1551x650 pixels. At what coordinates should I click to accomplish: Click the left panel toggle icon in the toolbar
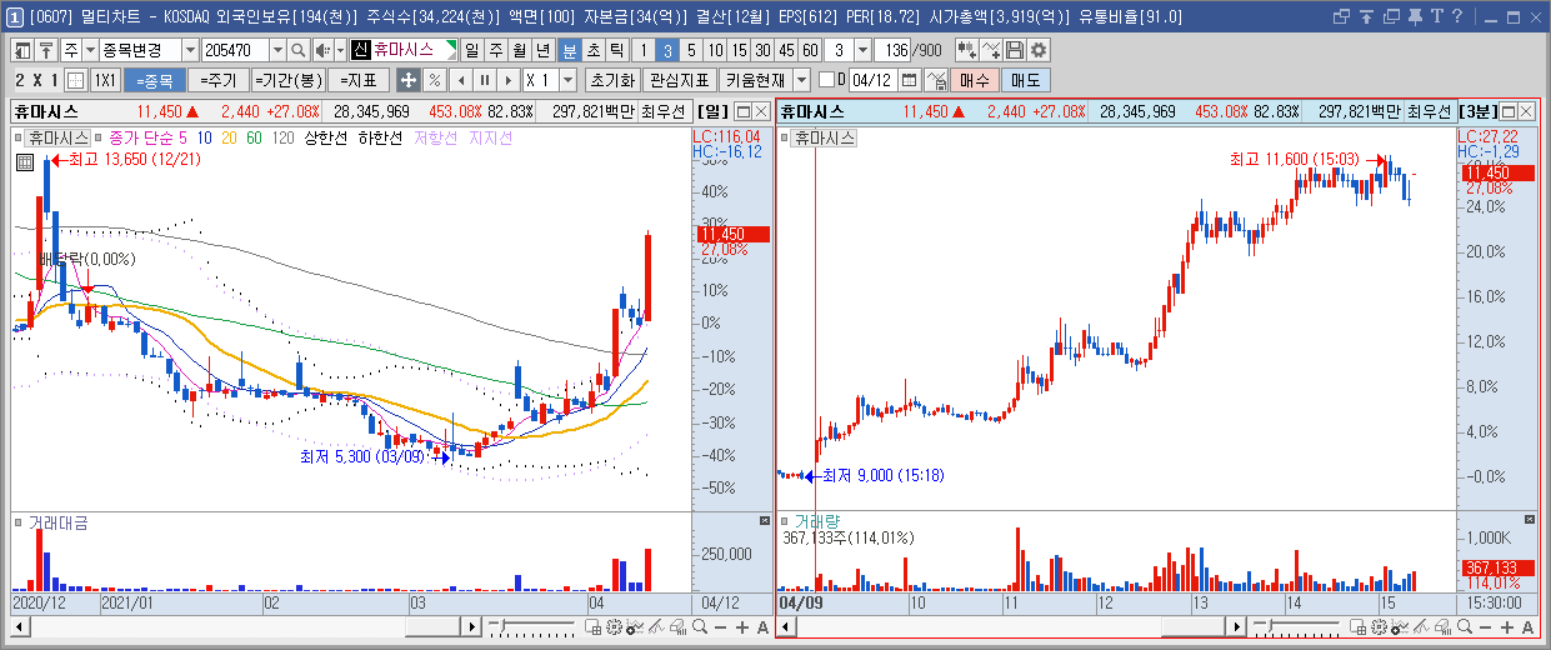tap(22, 50)
